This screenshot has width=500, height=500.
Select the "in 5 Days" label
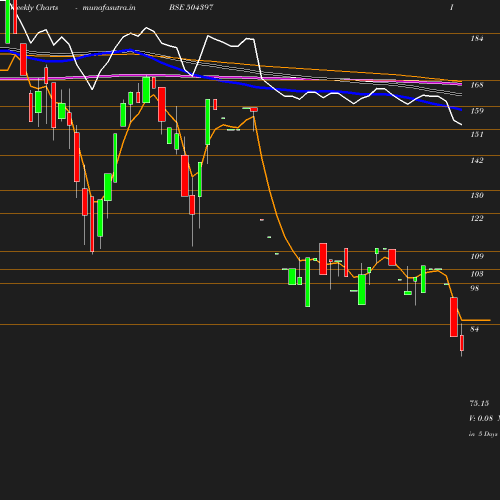click(x=483, y=434)
